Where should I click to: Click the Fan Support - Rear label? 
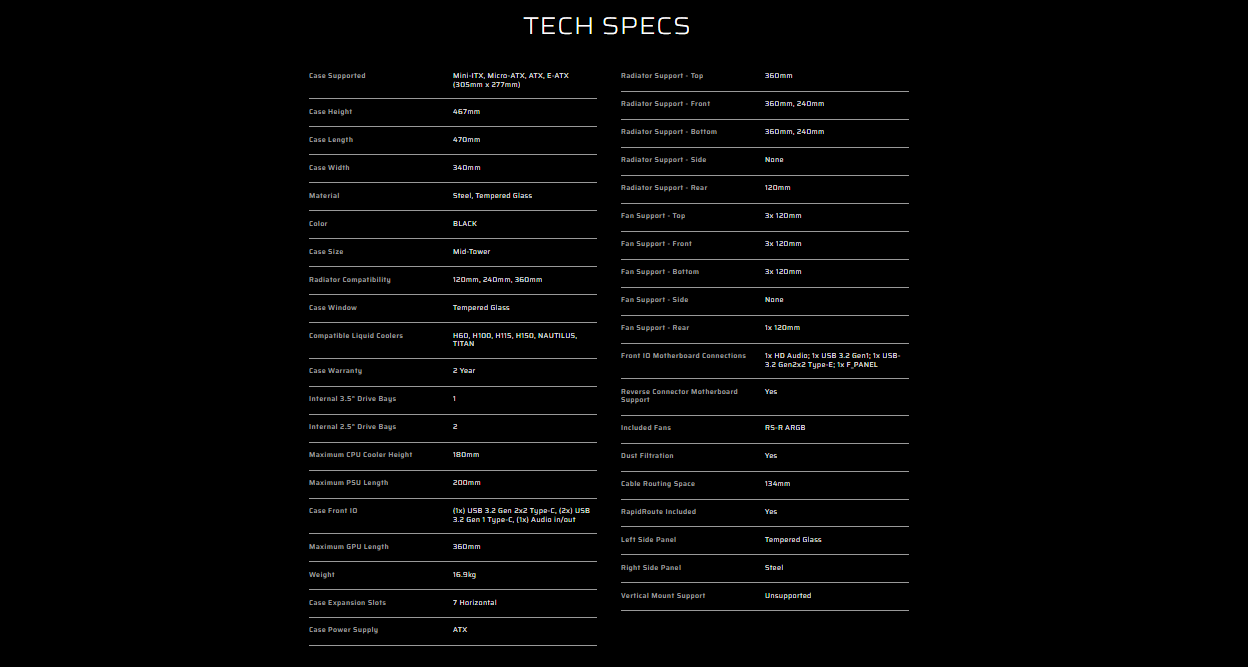[655, 328]
